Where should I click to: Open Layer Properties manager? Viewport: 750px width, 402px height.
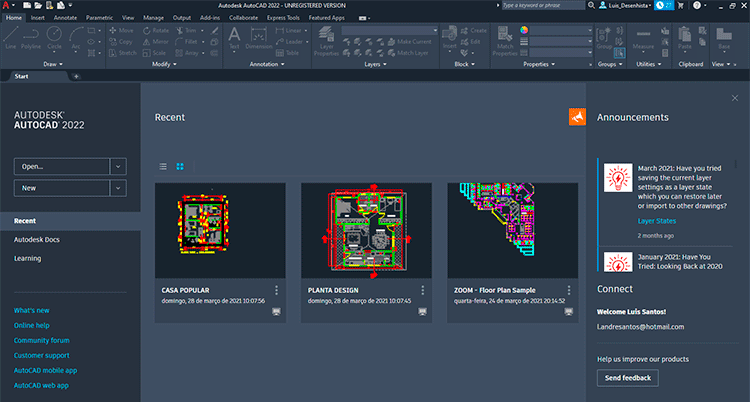[x=326, y=41]
